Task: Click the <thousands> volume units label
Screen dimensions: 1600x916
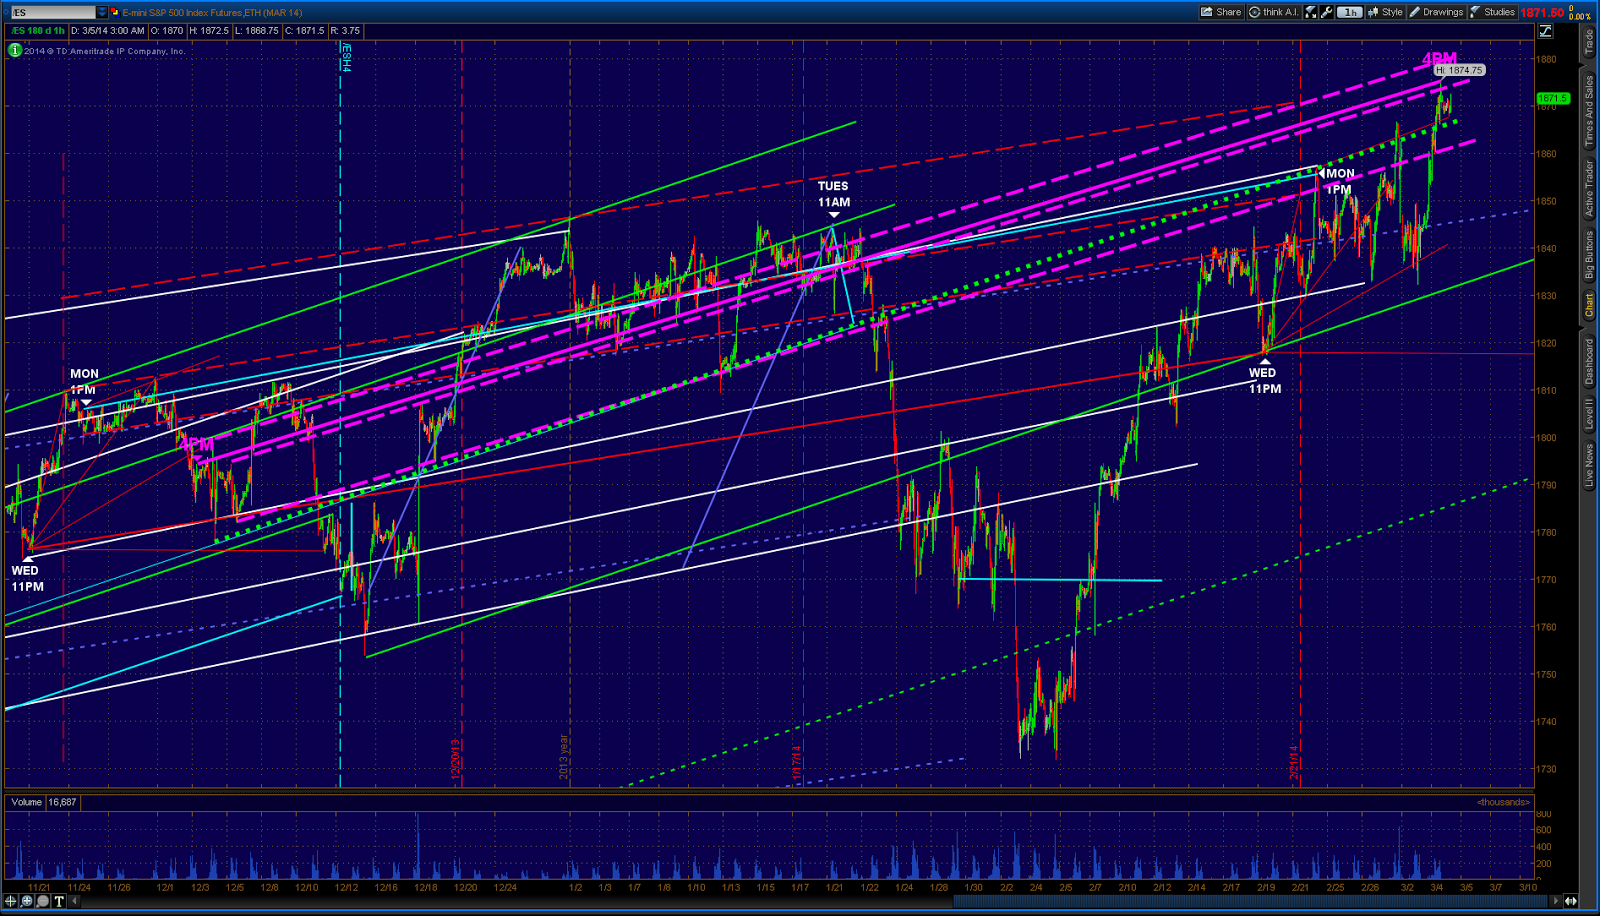Action: pos(1503,802)
